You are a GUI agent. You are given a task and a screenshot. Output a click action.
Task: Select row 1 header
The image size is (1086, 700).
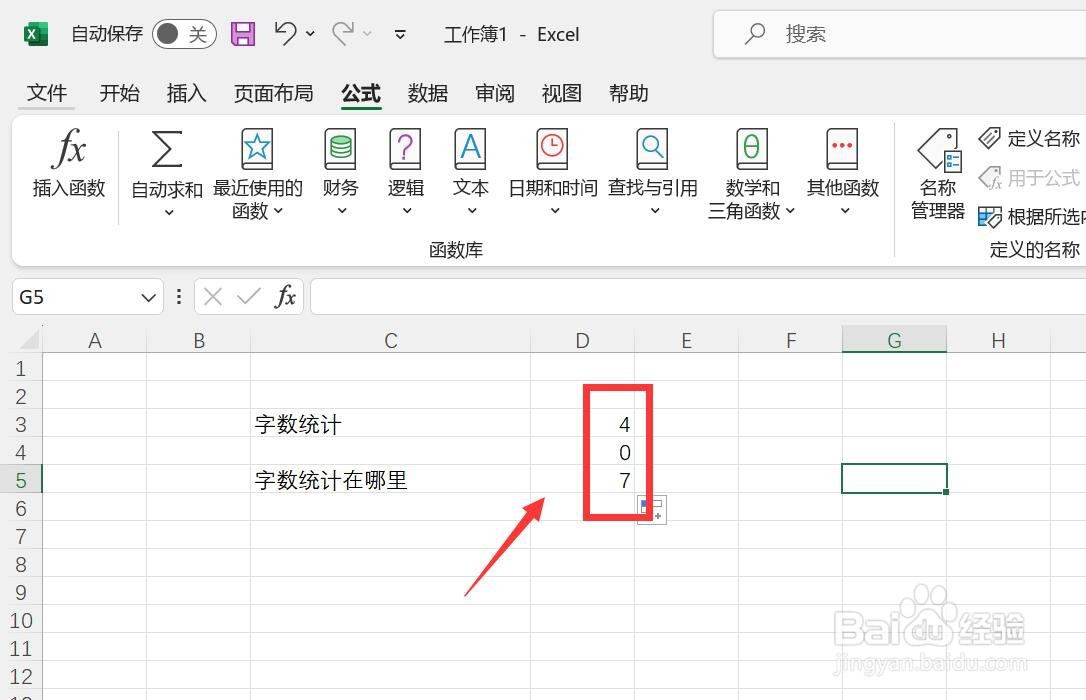(21, 368)
